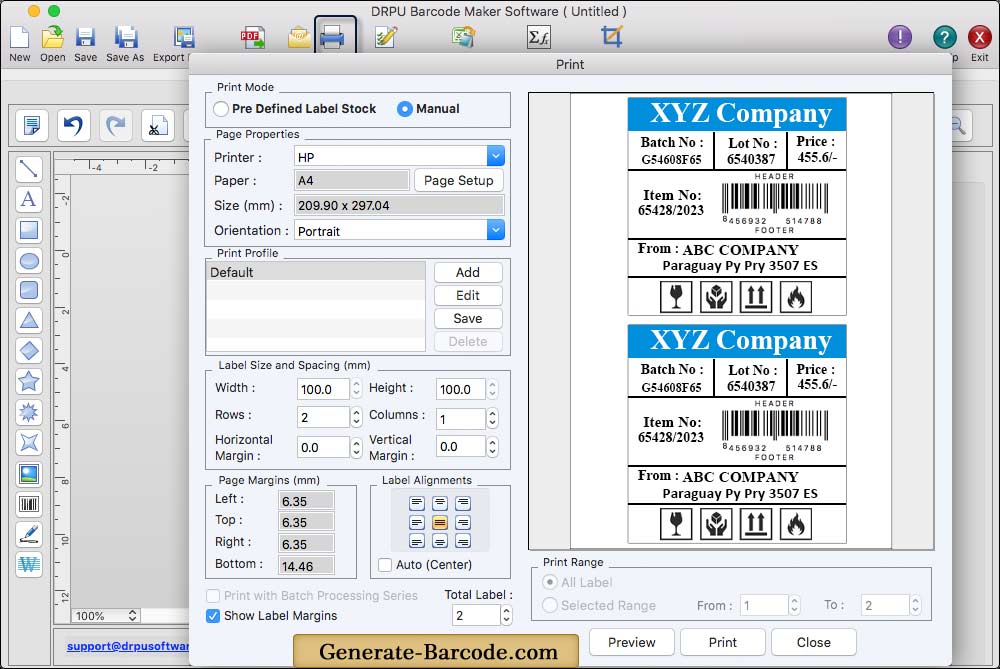Click the label properties note icon

click(31, 125)
